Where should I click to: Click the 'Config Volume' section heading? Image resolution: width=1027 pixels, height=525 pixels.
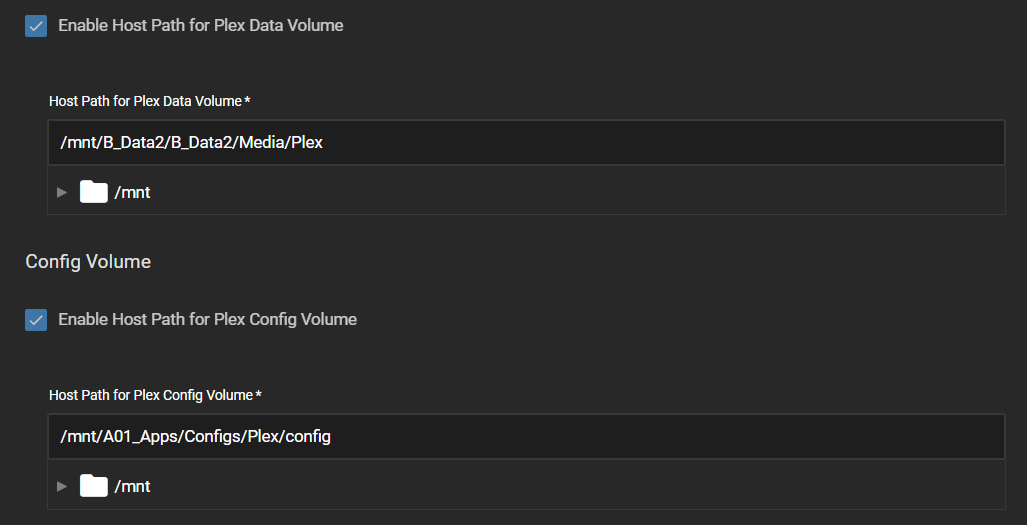pos(88,262)
